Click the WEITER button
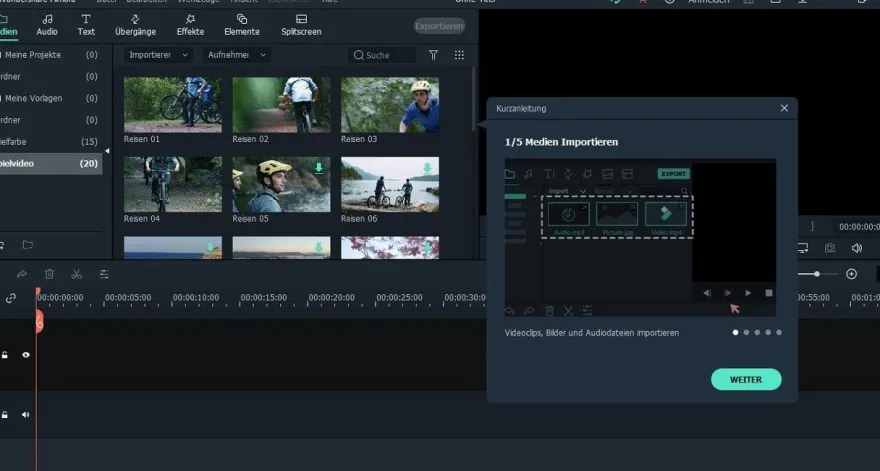Viewport: 880px width, 471px height. pyautogui.click(x=746, y=379)
